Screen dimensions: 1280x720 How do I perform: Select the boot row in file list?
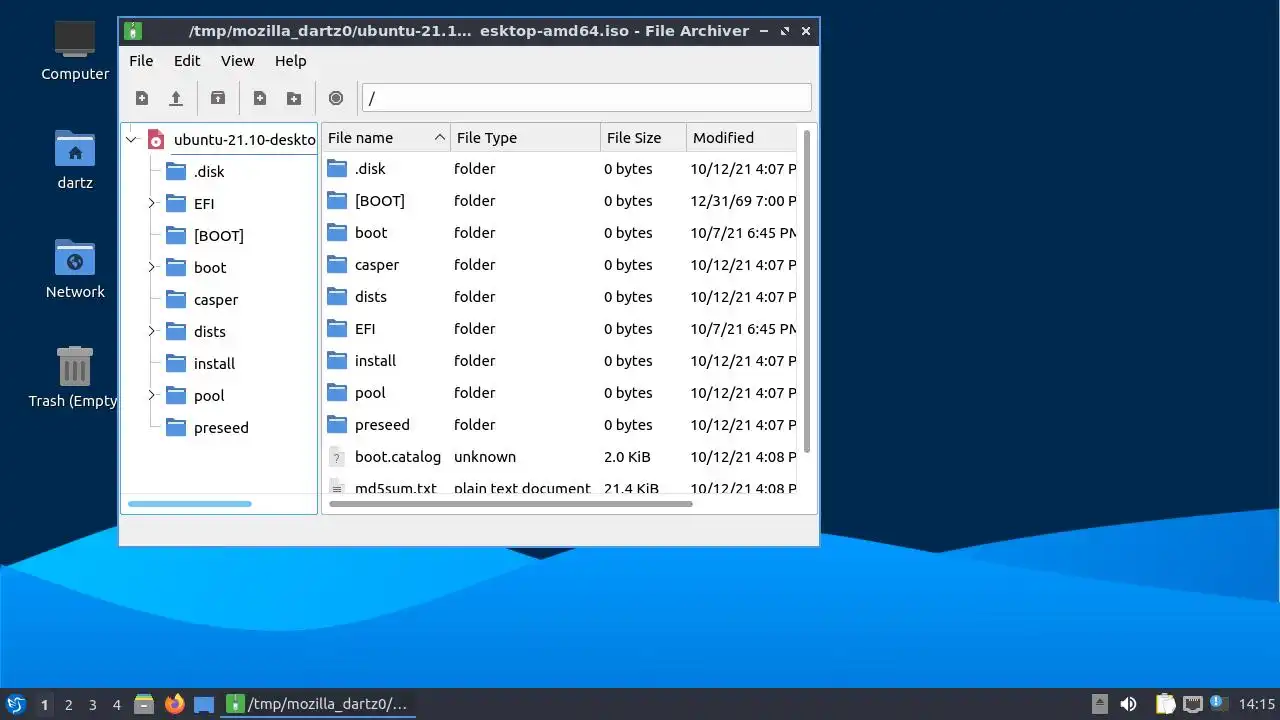pos(560,233)
